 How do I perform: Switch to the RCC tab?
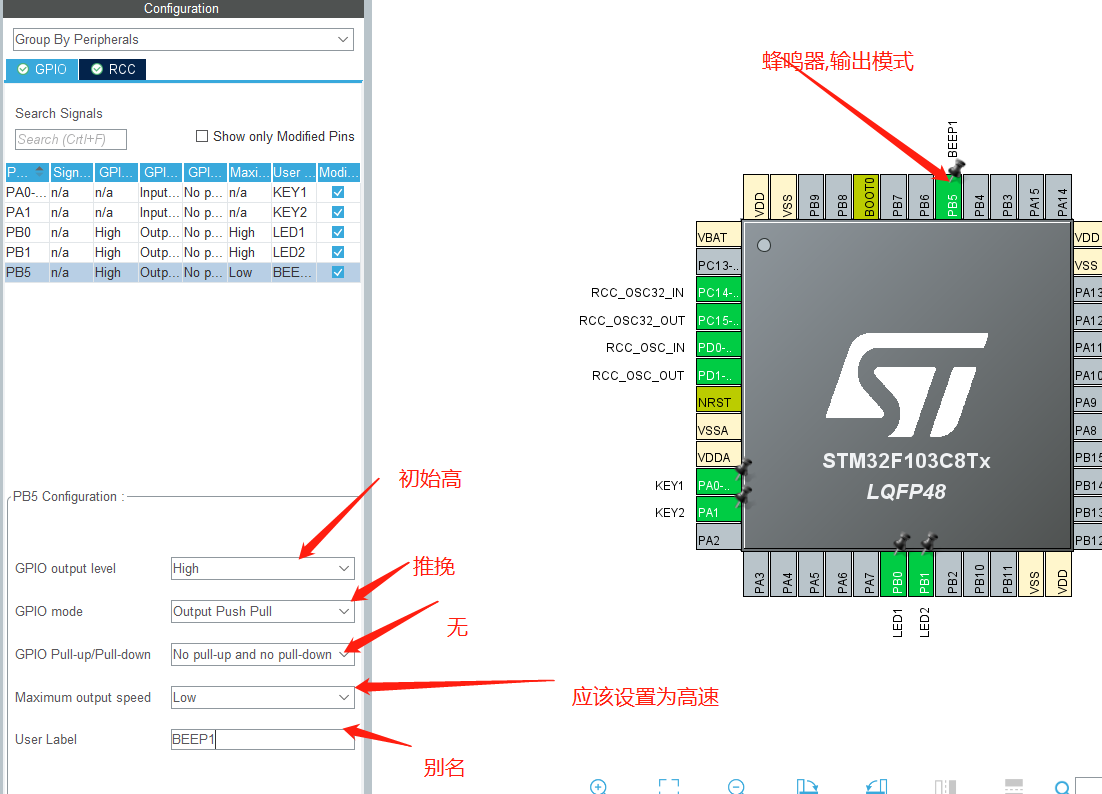pyautogui.click(x=112, y=69)
